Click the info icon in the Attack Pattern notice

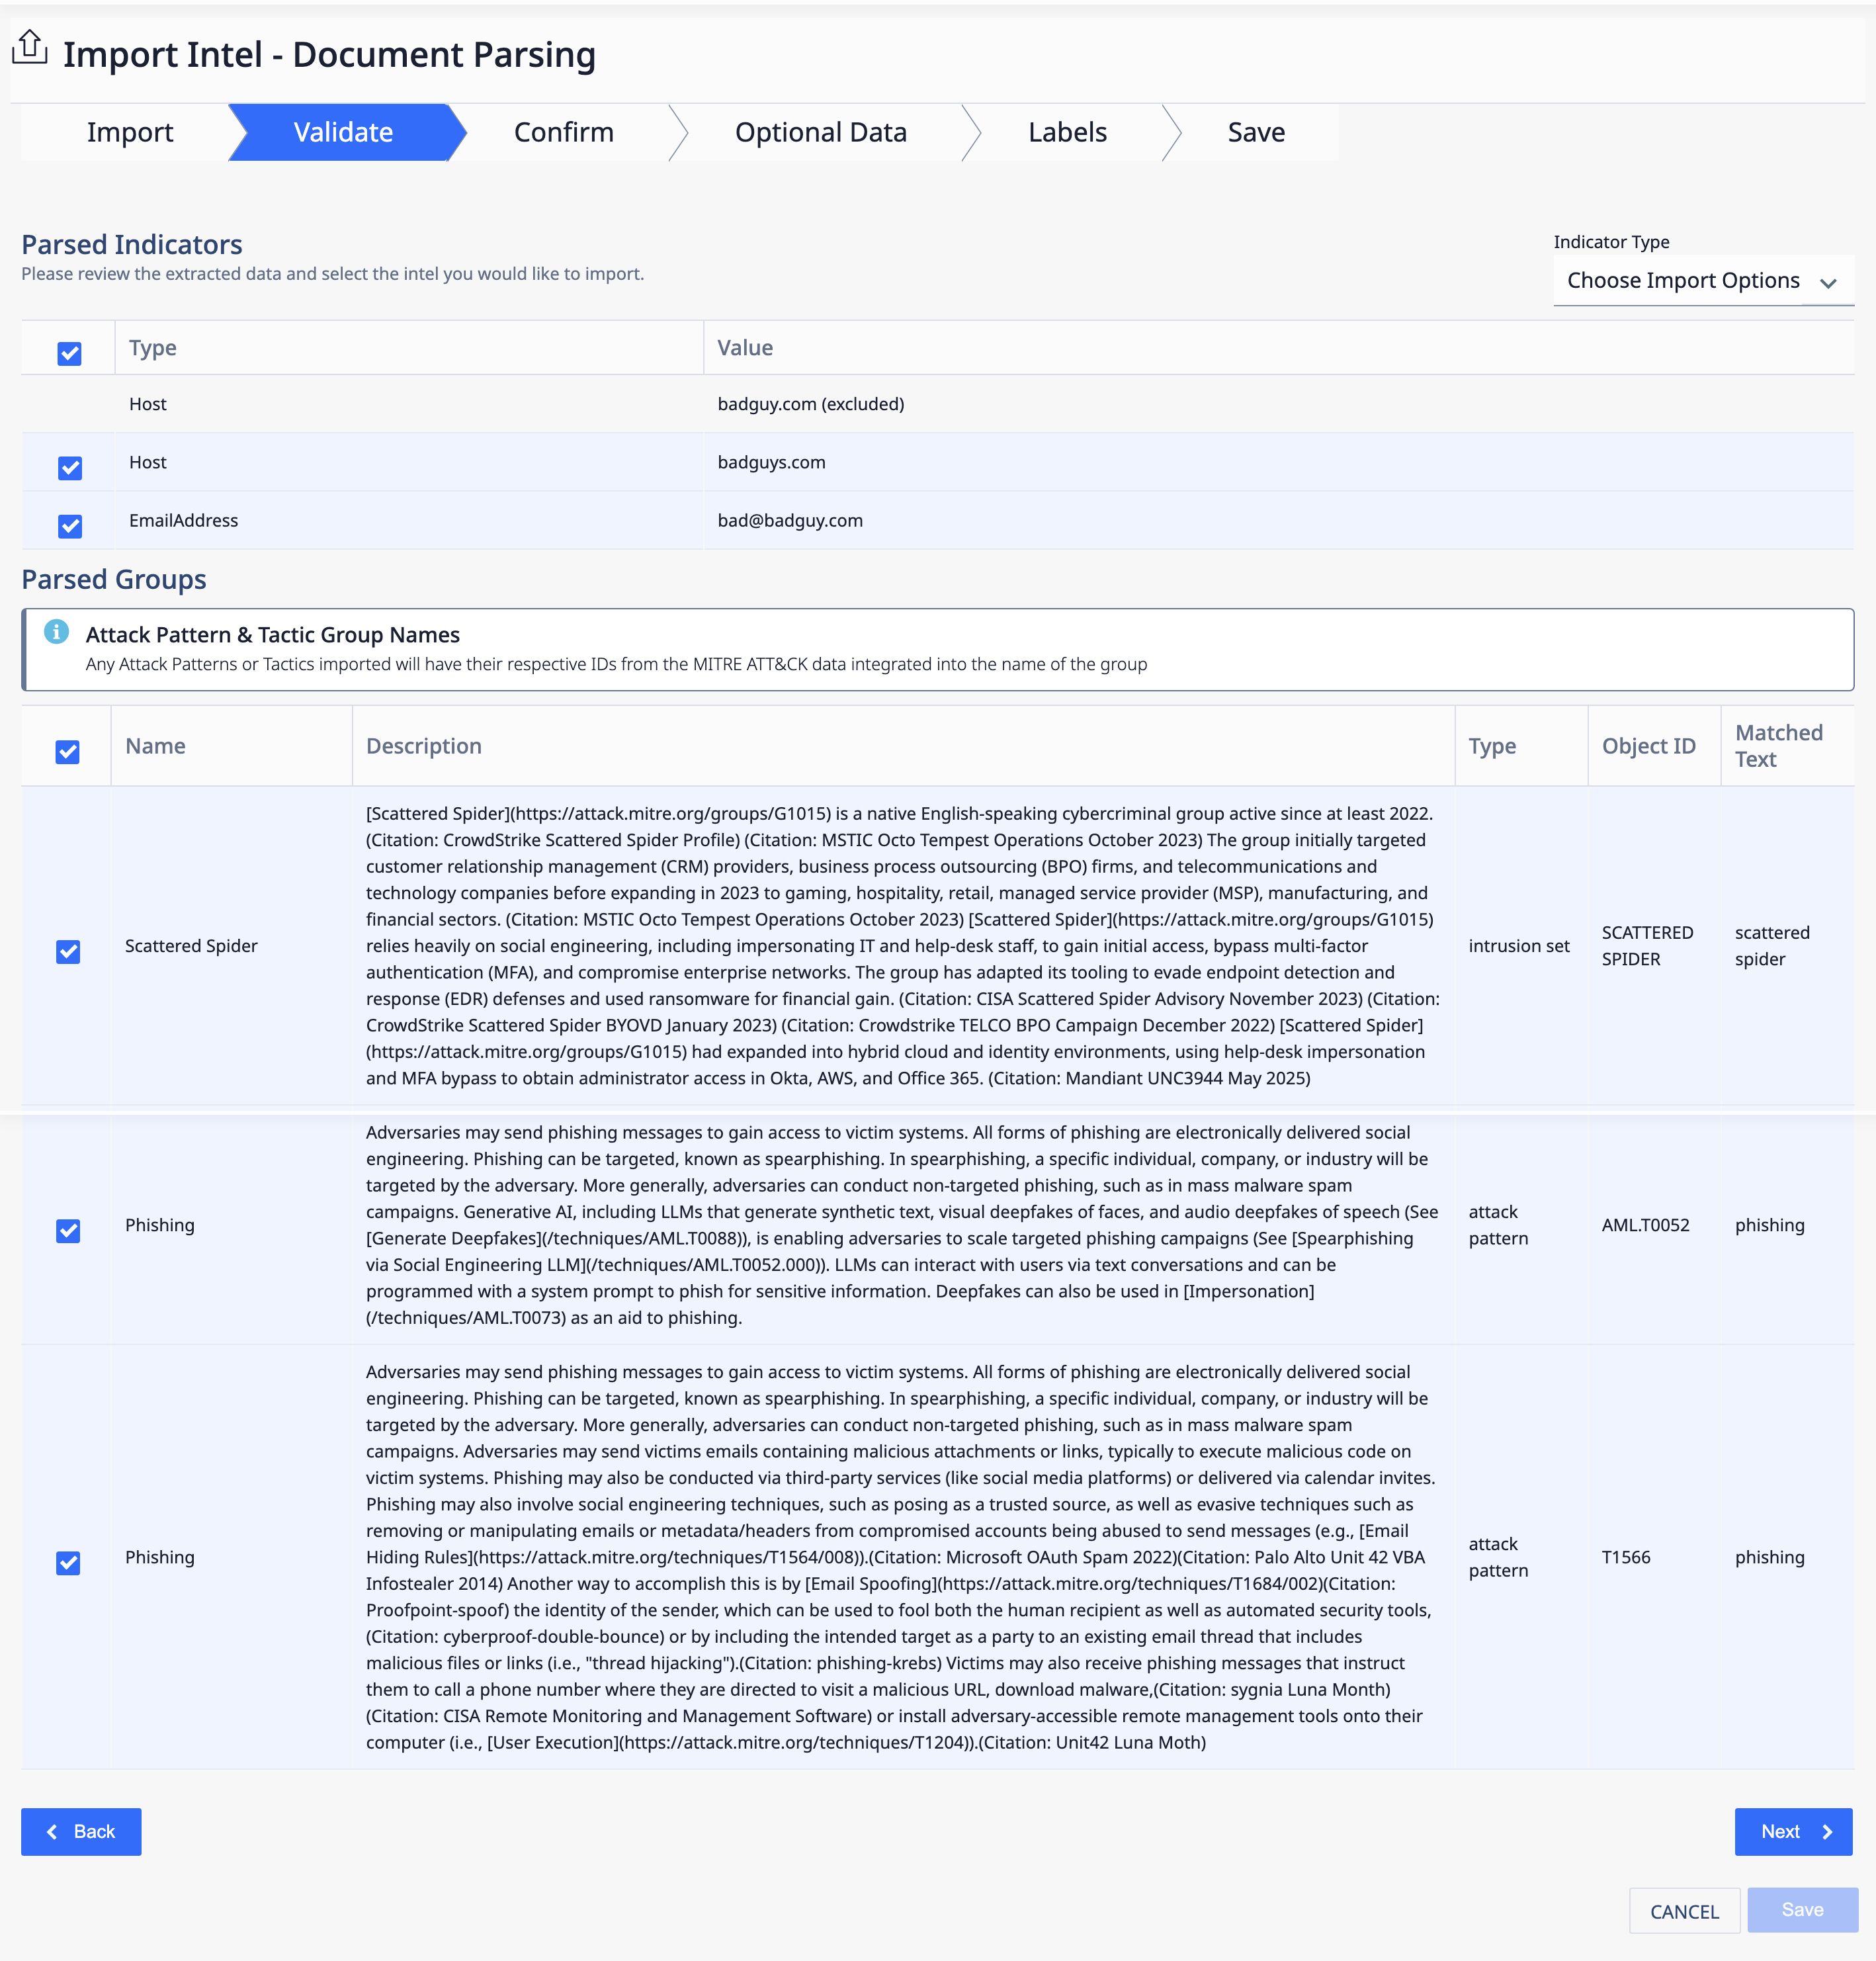point(56,632)
